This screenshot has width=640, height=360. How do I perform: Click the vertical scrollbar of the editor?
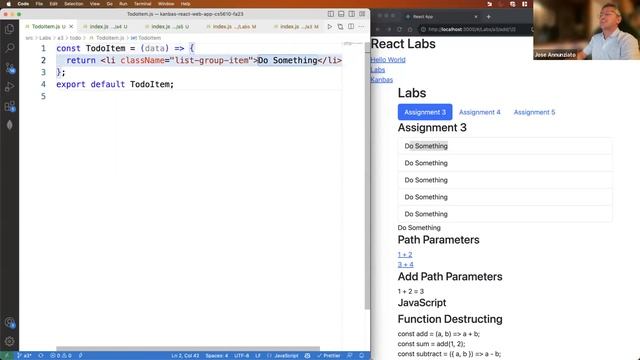367,176
